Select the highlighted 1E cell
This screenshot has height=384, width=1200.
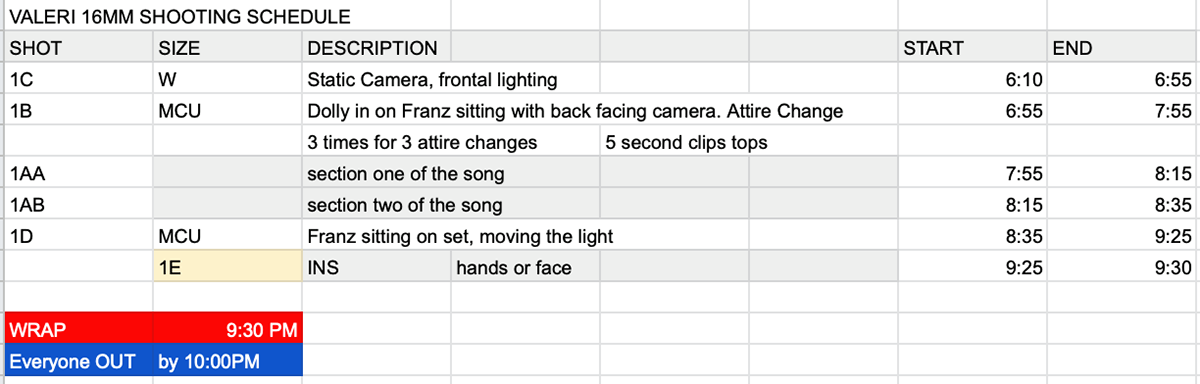pos(227,268)
